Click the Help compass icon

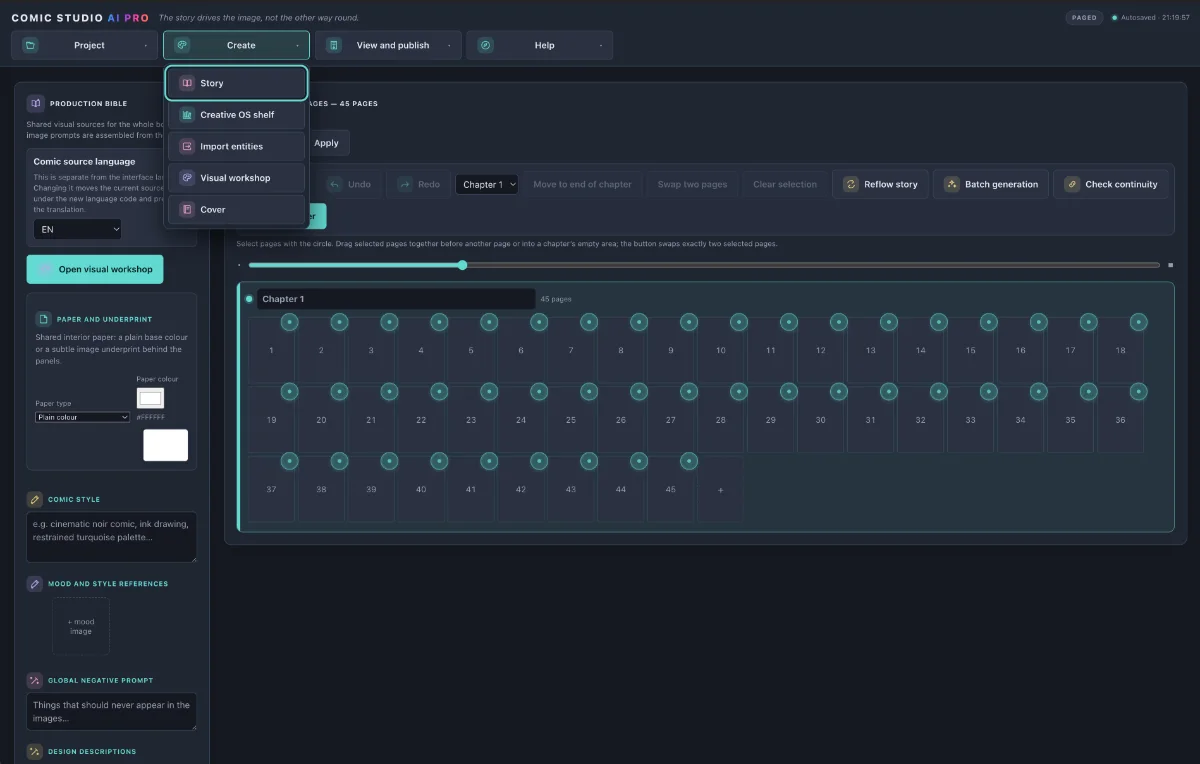pyautogui.click(x=485, y=45)
